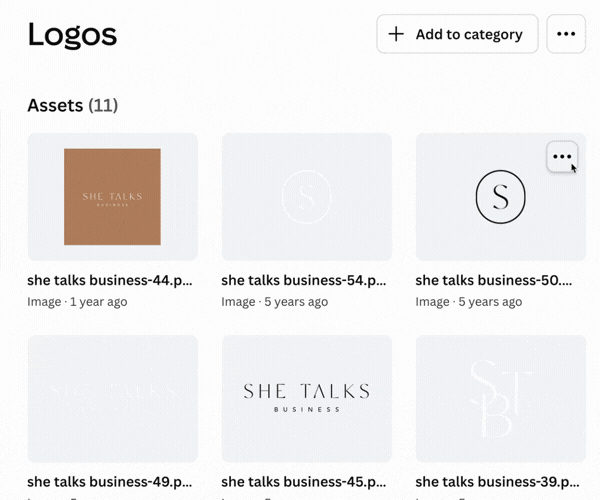The width and height of the screenshot is (600, 500).
Task: Click the file name she talks business-44
Action: 110,281
